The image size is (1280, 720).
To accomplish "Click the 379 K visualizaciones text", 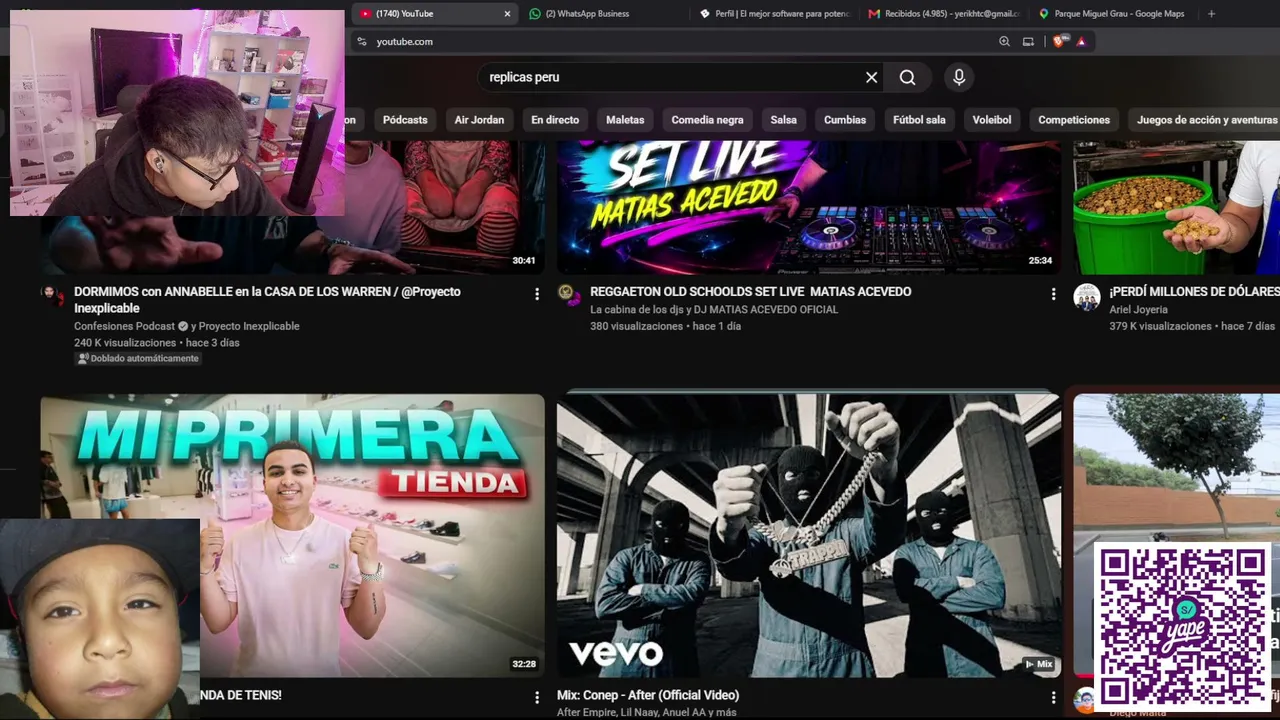I will point(1160,326).
